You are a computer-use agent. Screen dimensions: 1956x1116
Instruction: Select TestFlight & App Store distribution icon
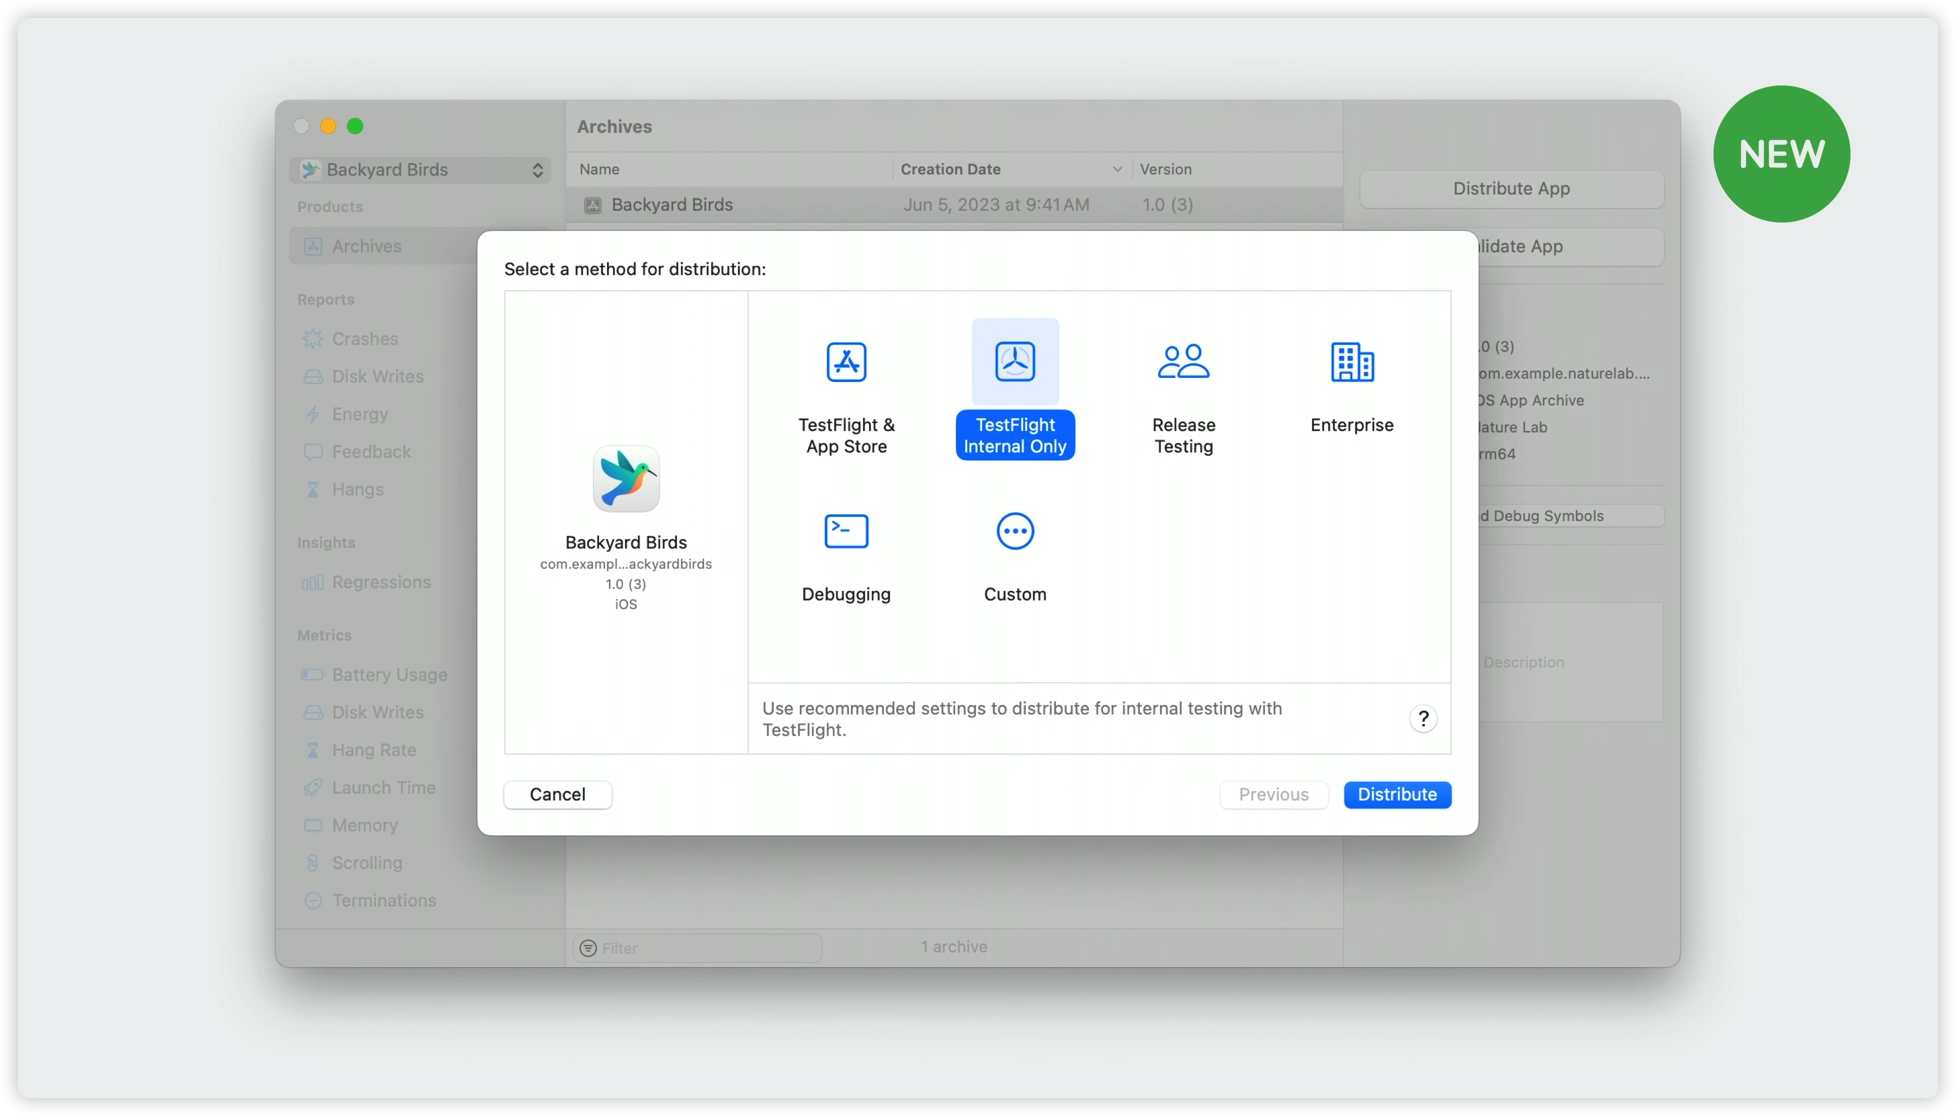click(846, 362)
